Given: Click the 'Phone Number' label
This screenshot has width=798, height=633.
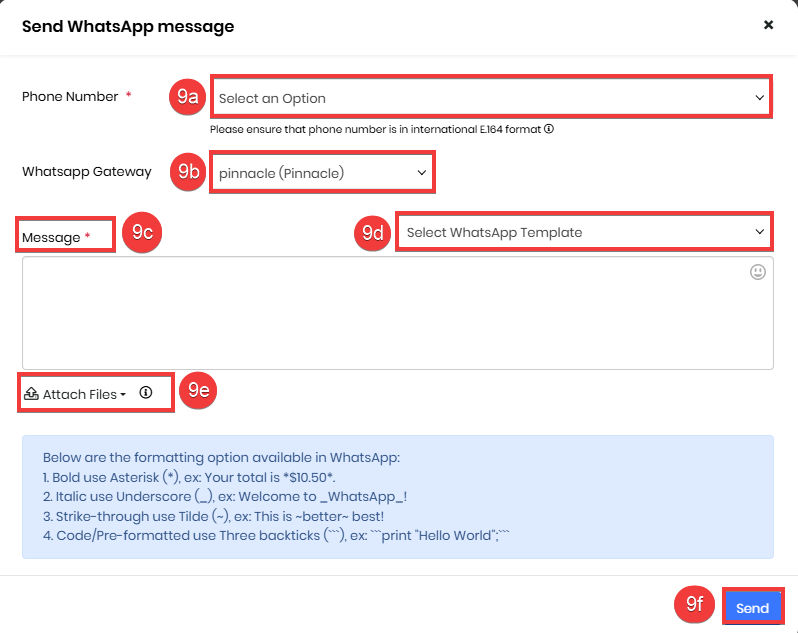Looking at the screenshot, I should 70,97.
